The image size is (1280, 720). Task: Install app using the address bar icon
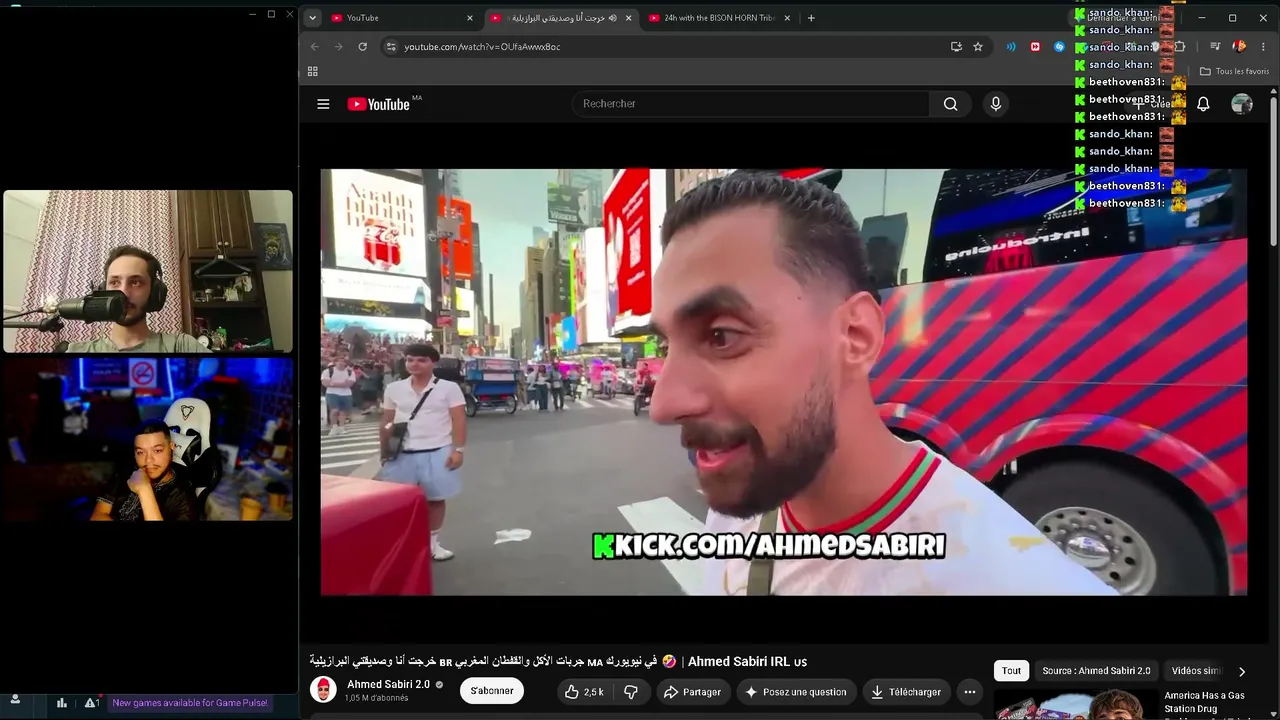[956, 46]
